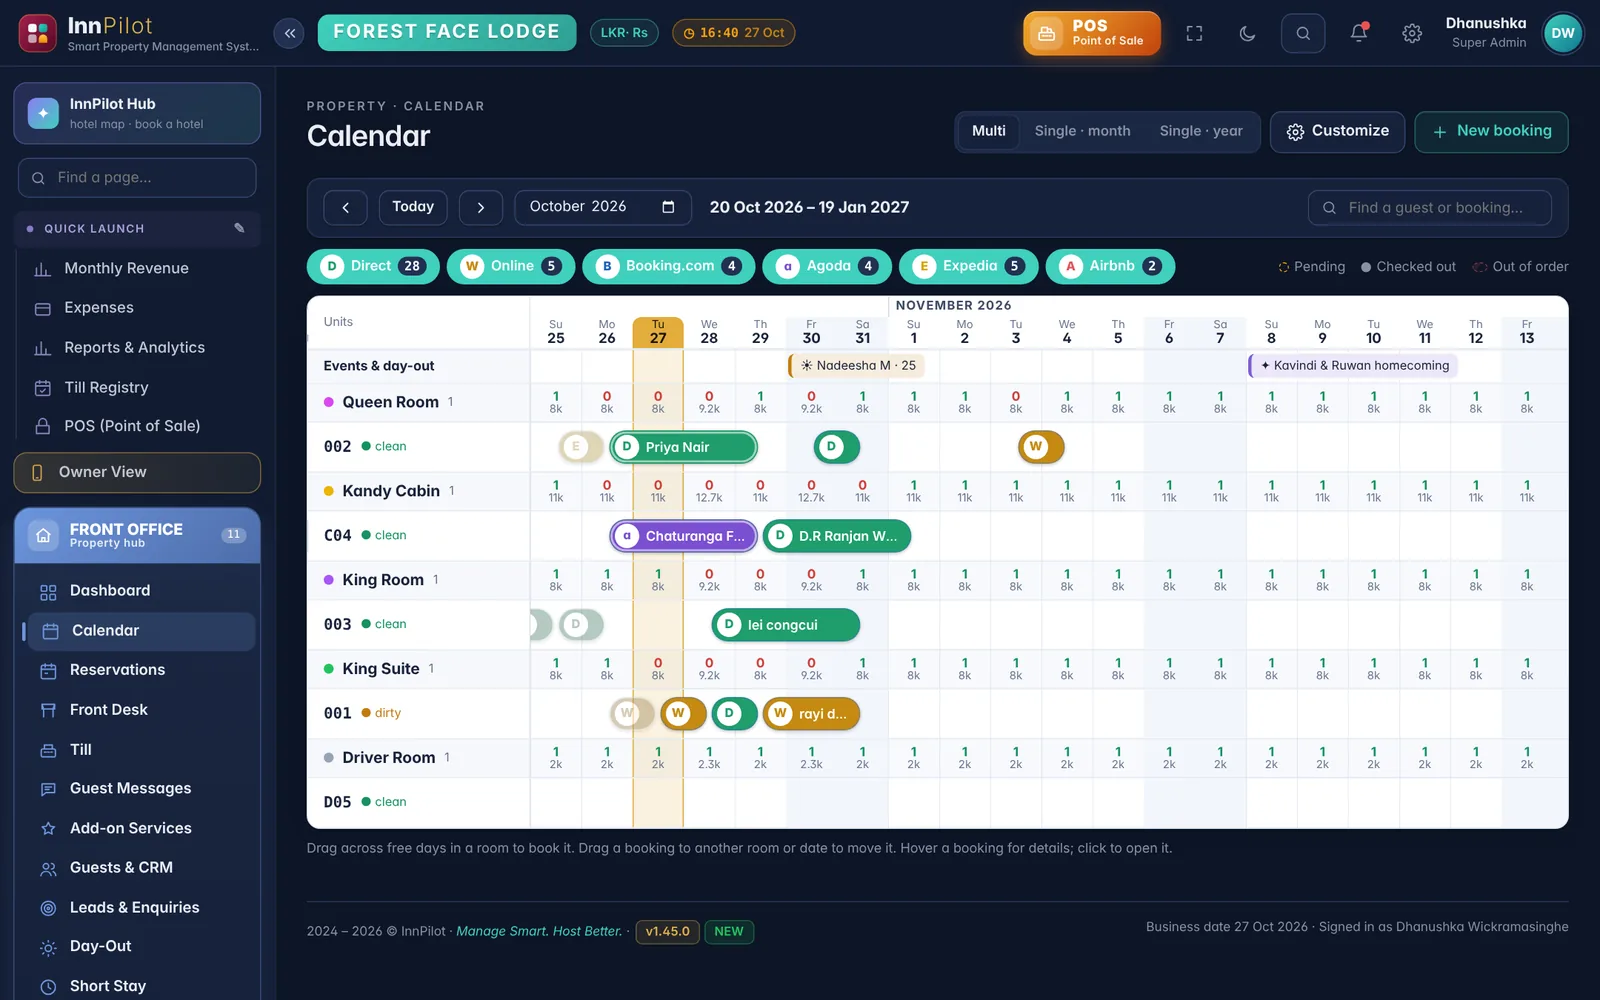Screen dimensions: 1600x1000
Task: Open Chaturanga F booking in C04
Action: (684, 536)
